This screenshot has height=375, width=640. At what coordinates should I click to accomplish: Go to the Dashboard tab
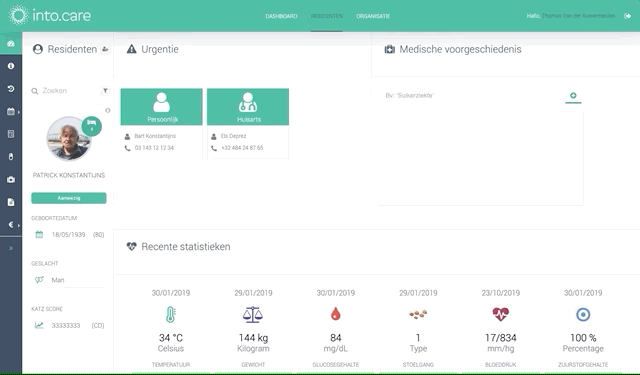pos(281,16)
